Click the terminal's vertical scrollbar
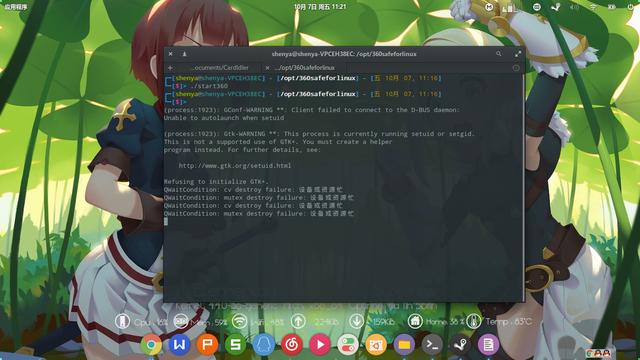The width and height of the screenshot is (640, 360). (x=523, y=188)
